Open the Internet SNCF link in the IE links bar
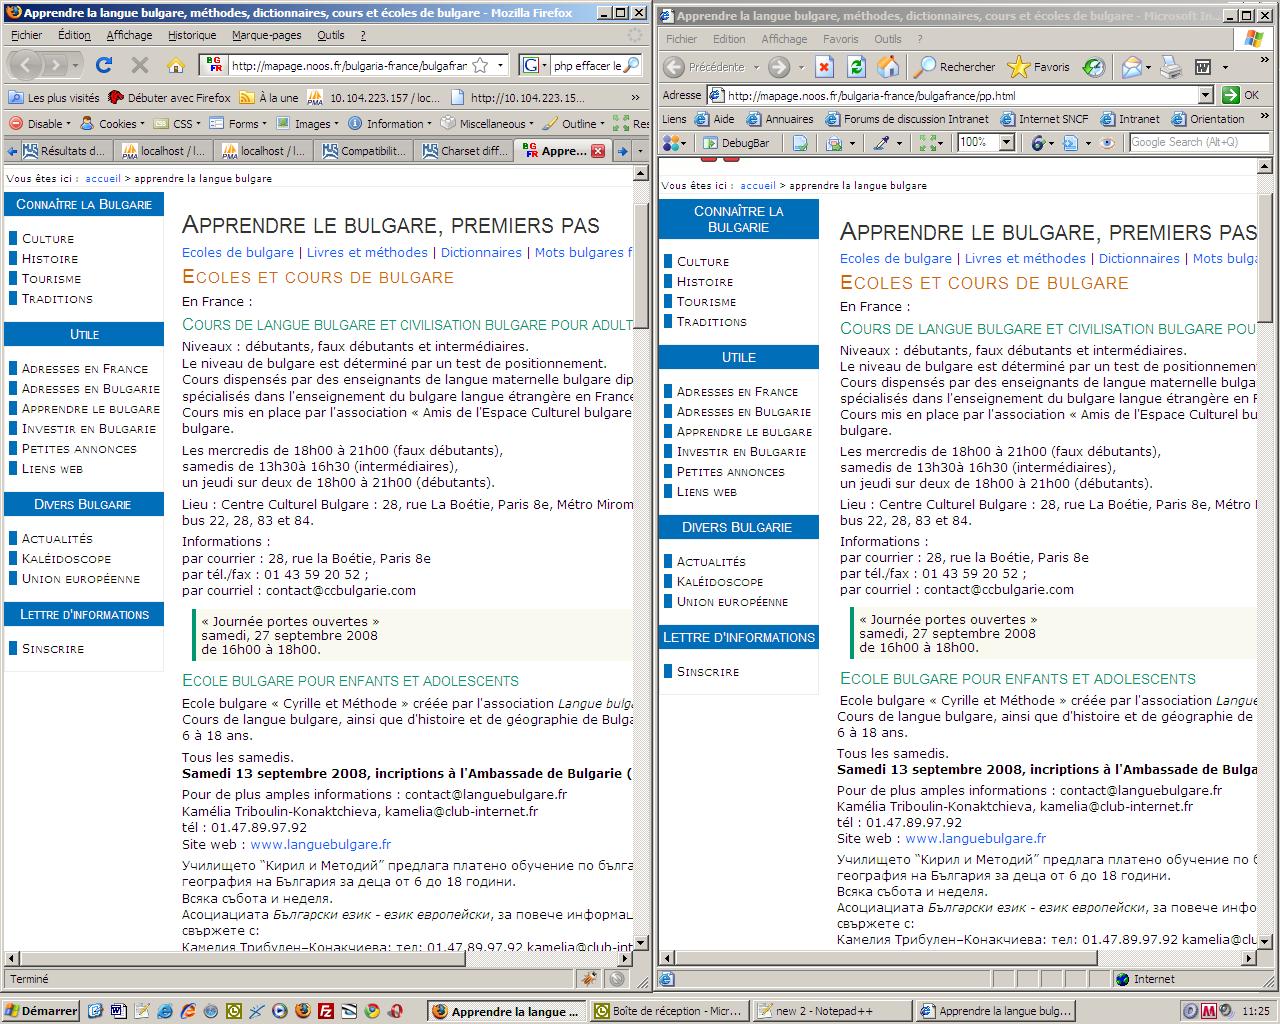The image size is (1280, 1024). coord(1044,119)
